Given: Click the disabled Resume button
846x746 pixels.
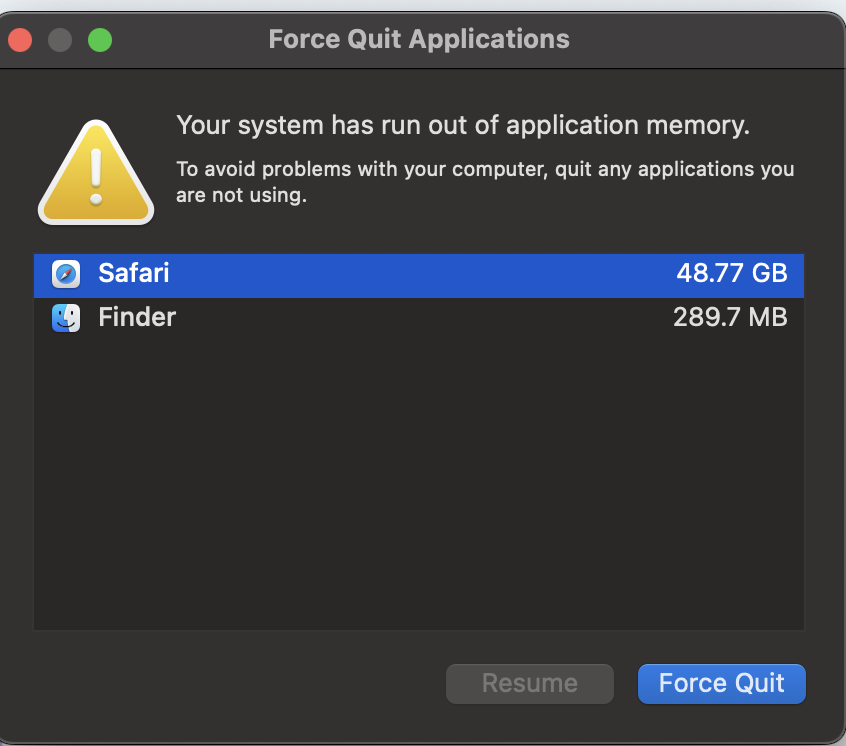Looking at the screenshot, I should pyautogui.click(x=529, y=683).
